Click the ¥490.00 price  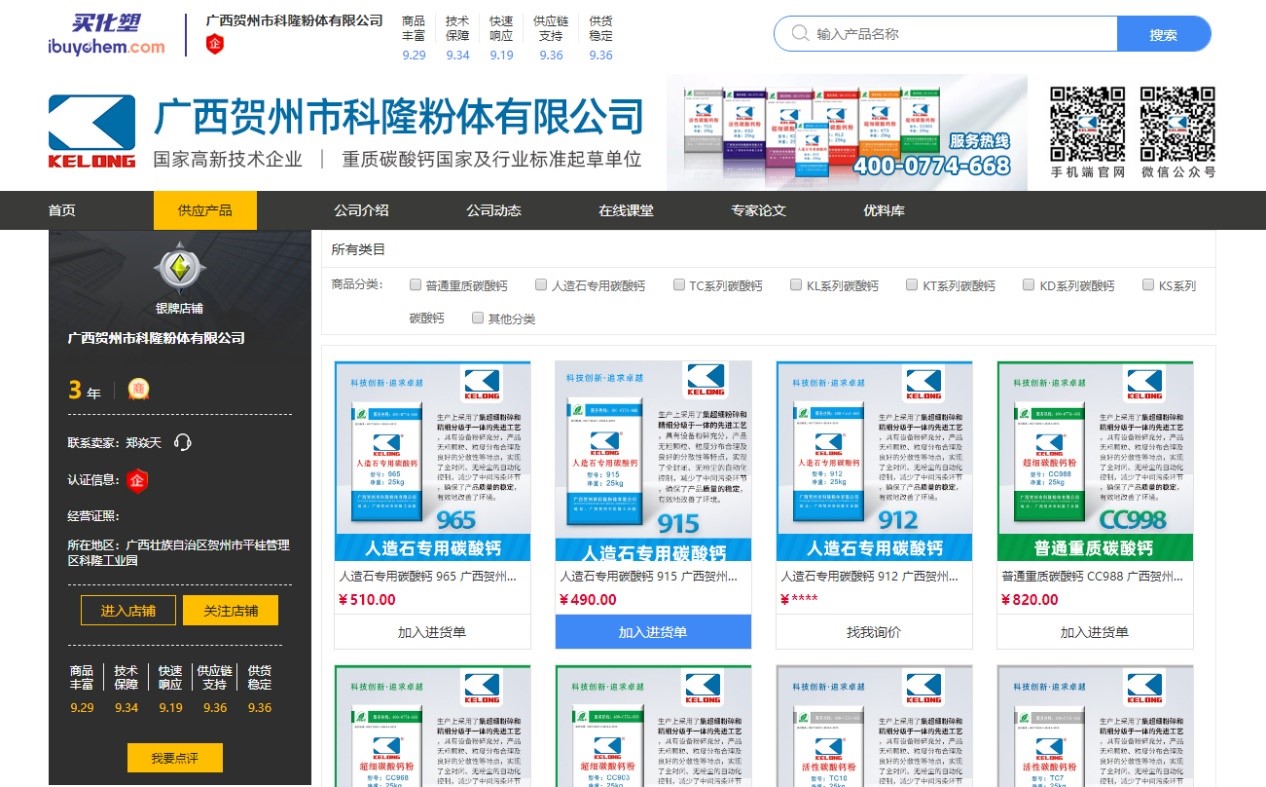click(588, 600)
